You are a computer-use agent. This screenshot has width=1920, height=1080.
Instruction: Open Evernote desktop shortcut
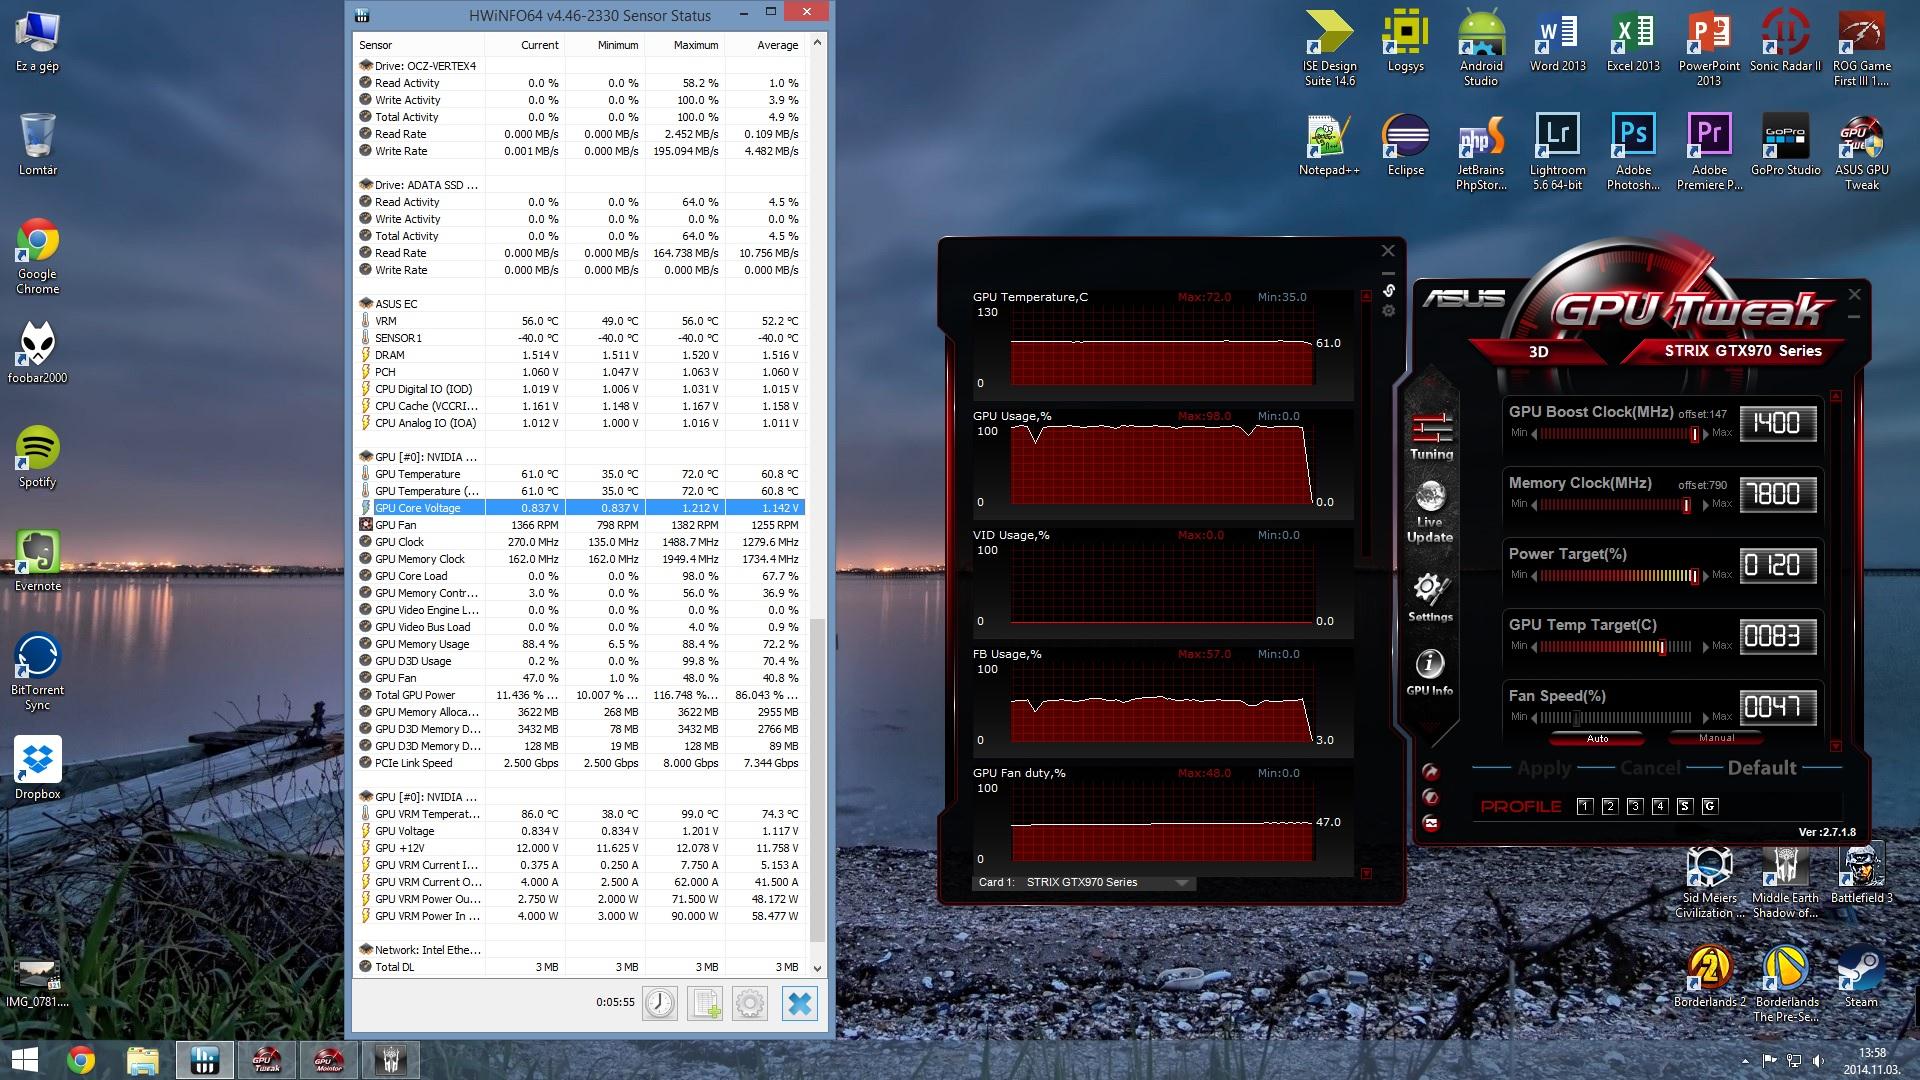37,560
